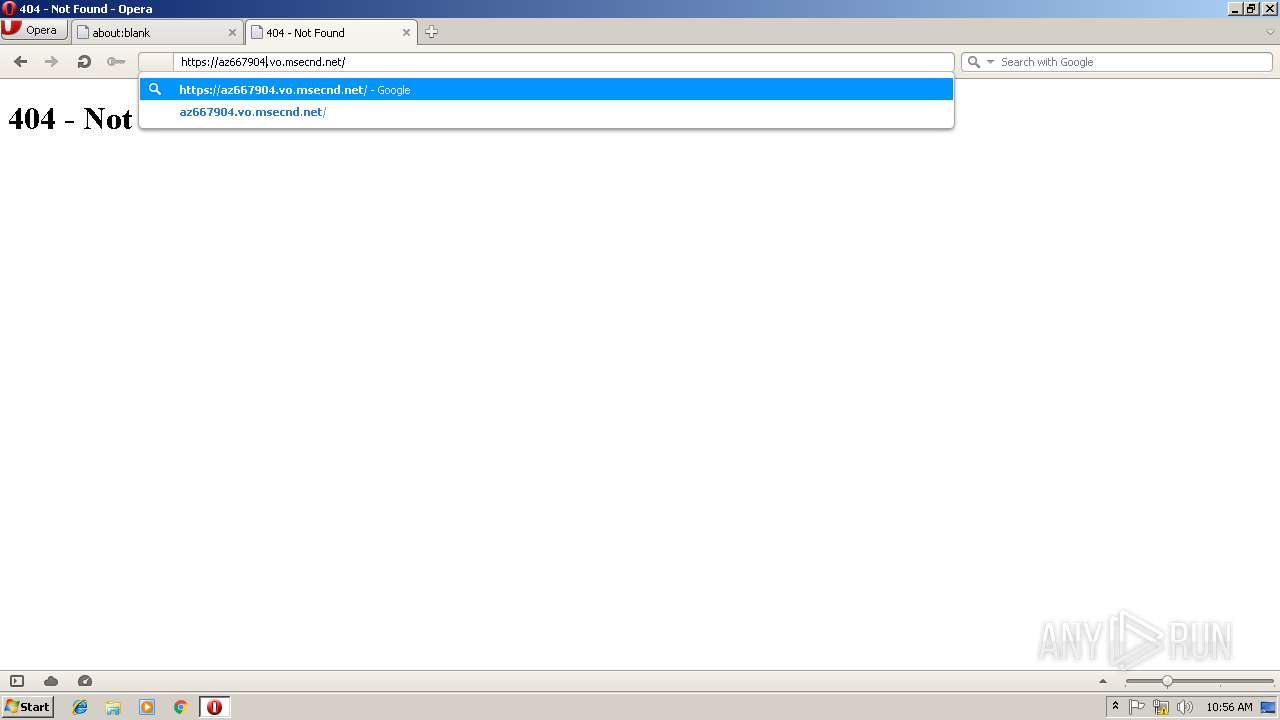Open the network status tray icon
Image resolution: width=1280 pixels, height=720 pixels.
1161,707
